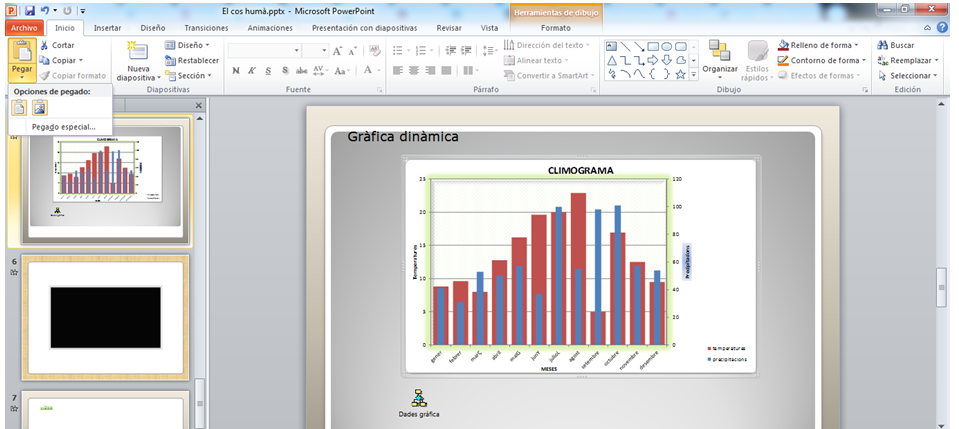The width and height of the screenshot is (959, 429).
Task: Minimize the ribbon with caret icon
Action: [x=928, y=28]
